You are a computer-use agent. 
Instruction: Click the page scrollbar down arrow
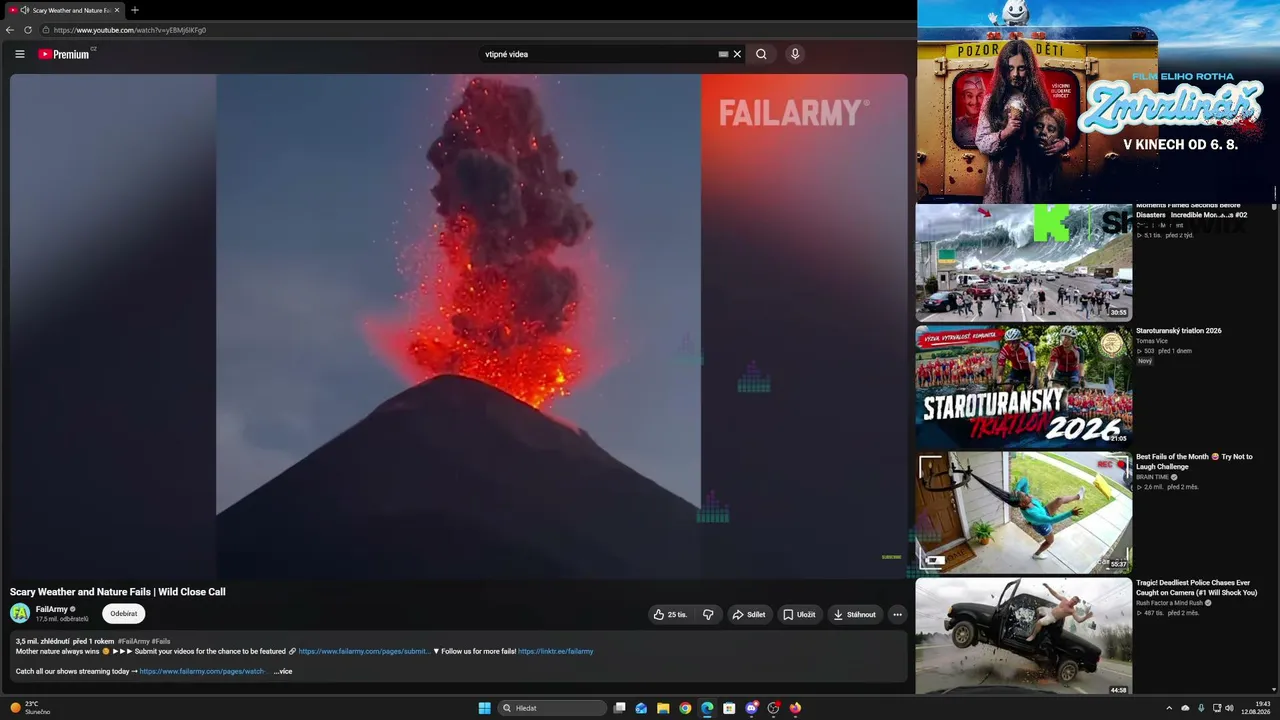pos(1274,689)
